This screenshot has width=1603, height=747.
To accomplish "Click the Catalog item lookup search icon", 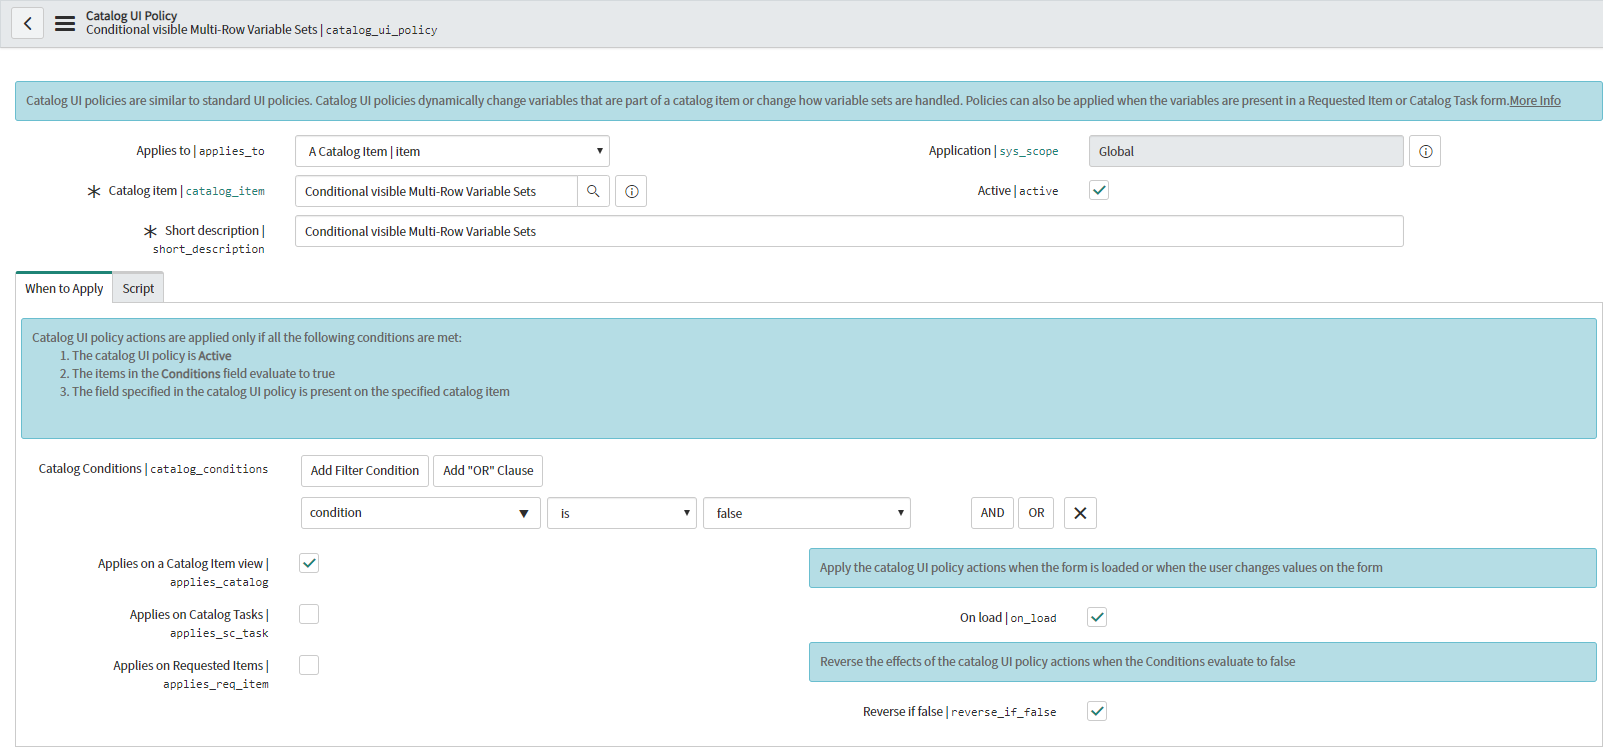I will point(593,191).
